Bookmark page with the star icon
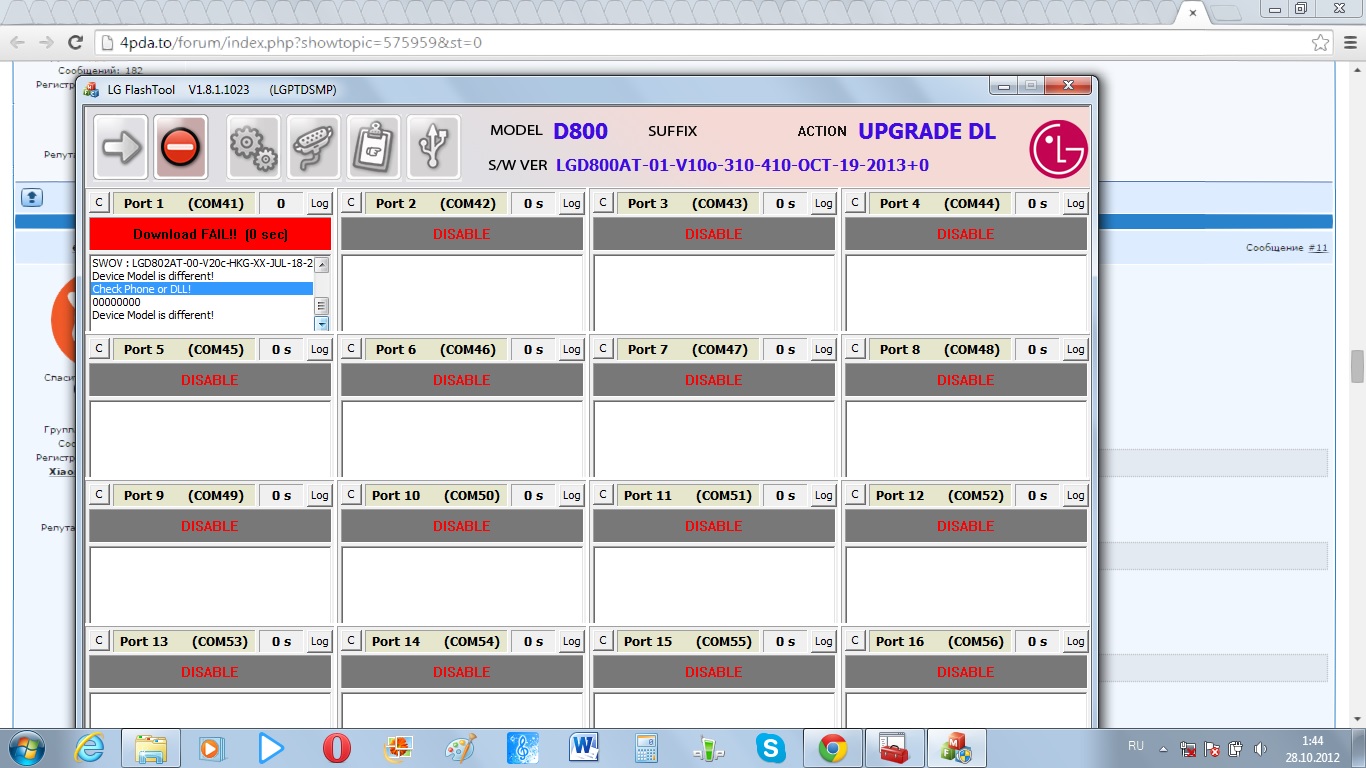The width and height of the screenshot is (1366, 768). coord(1321,43)
